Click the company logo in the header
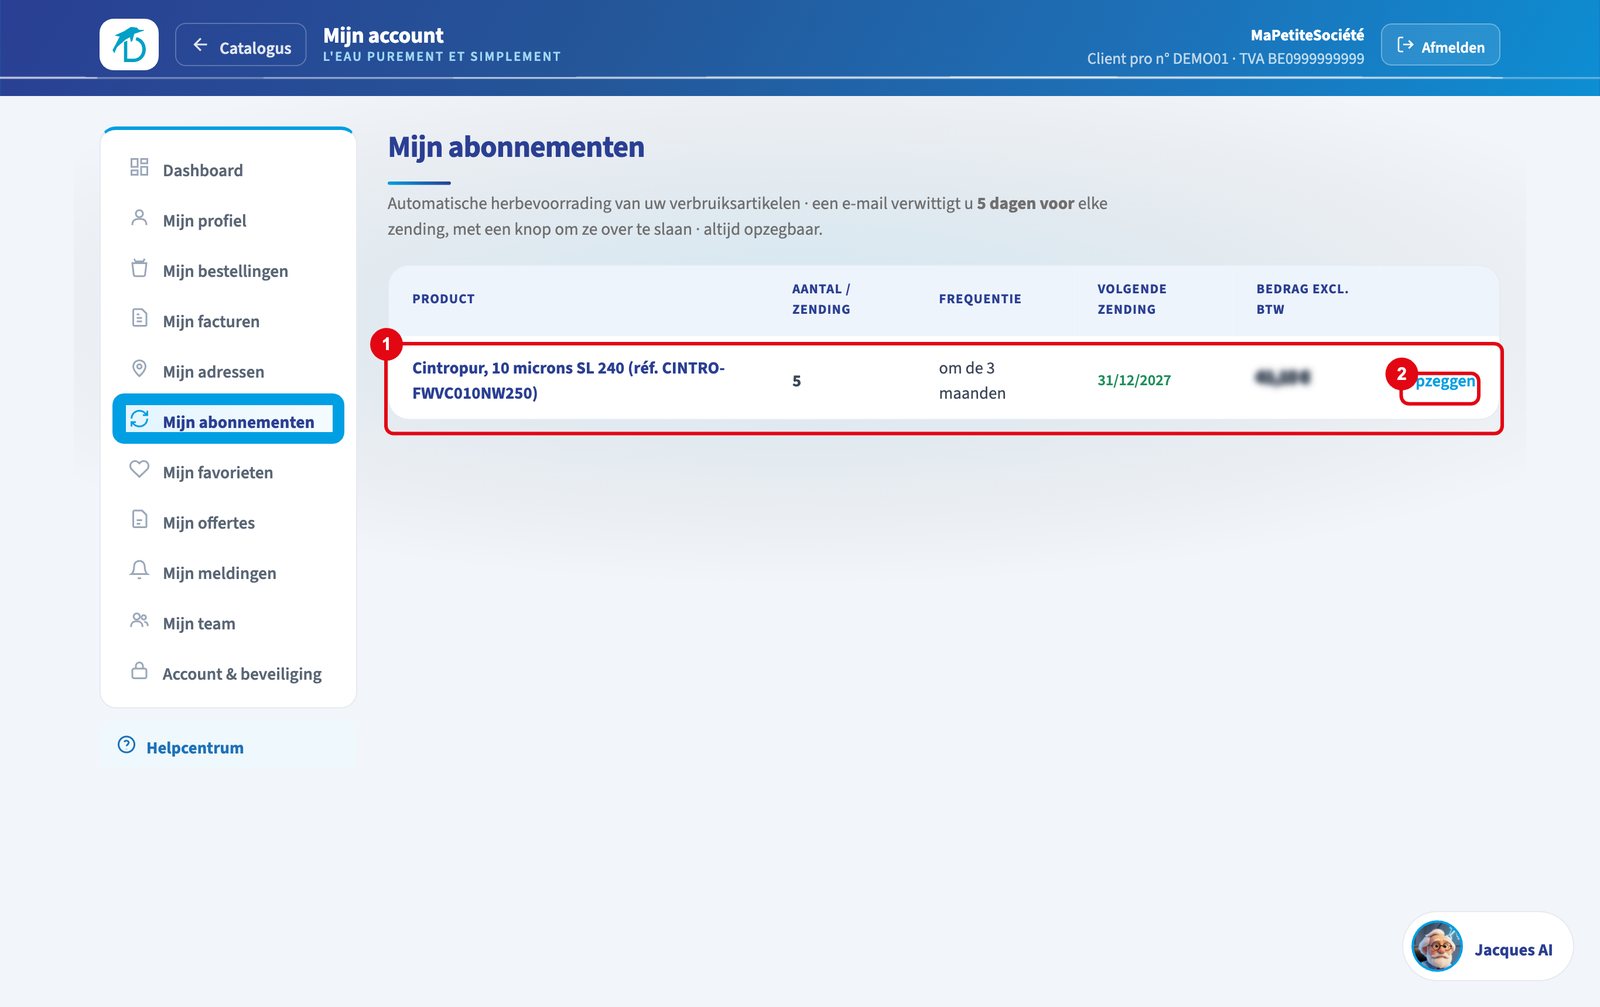Screen dimensions: 1600x1007 pyautogui.click(x=129, y=45)
